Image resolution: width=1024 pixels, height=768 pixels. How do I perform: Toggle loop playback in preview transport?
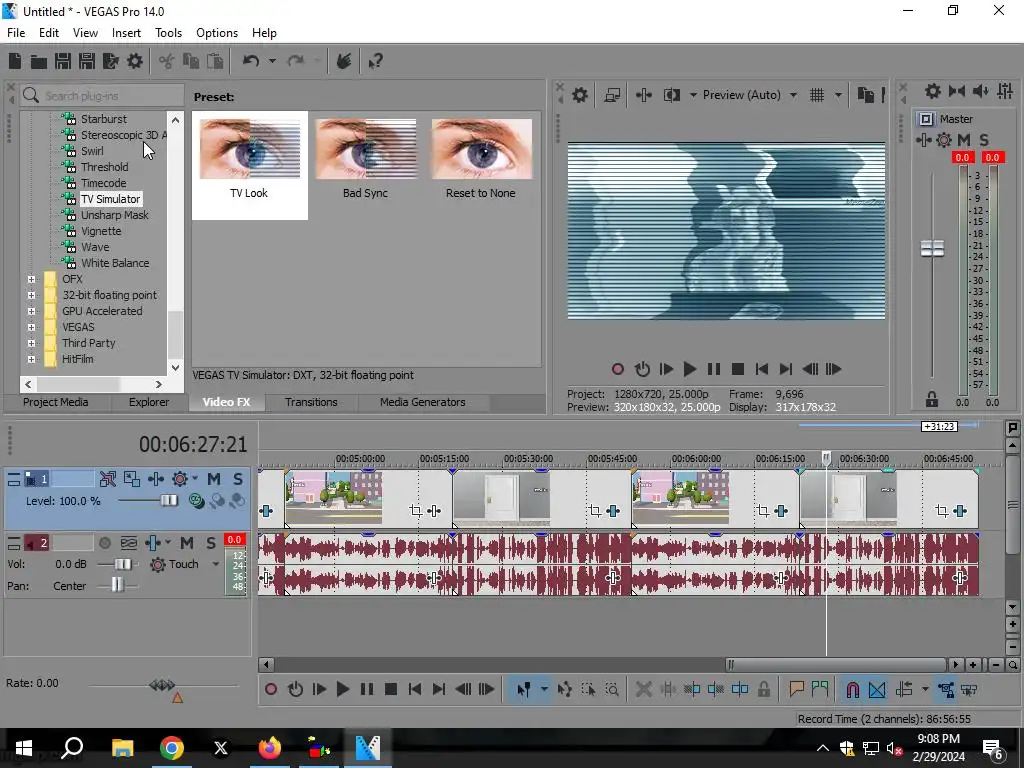(x=643, y=369)
